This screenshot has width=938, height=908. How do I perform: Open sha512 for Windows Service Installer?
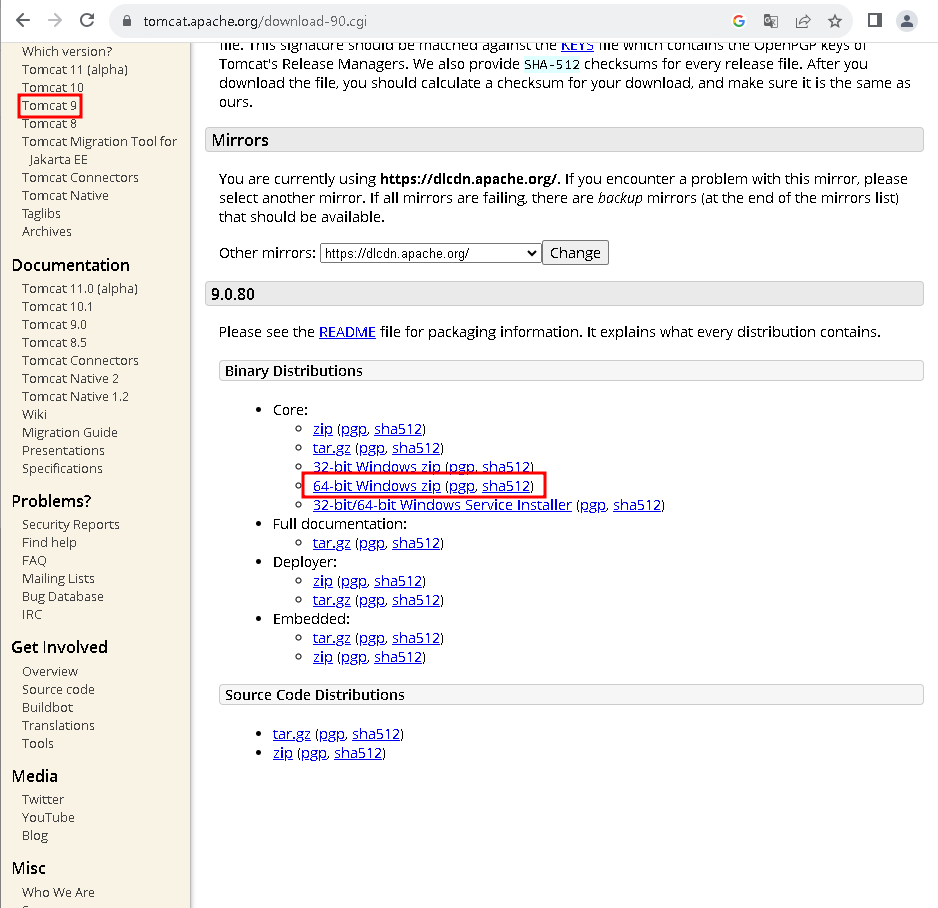[x=637, y=505]
